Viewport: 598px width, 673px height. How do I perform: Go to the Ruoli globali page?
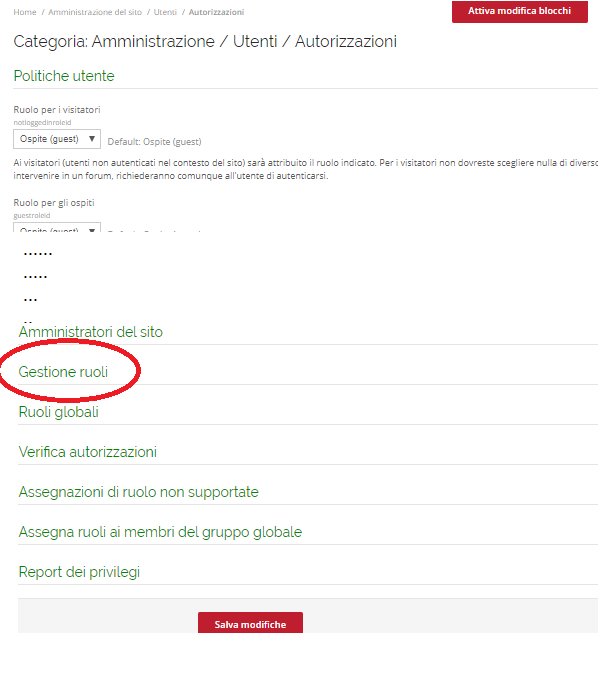click(58, 412)
